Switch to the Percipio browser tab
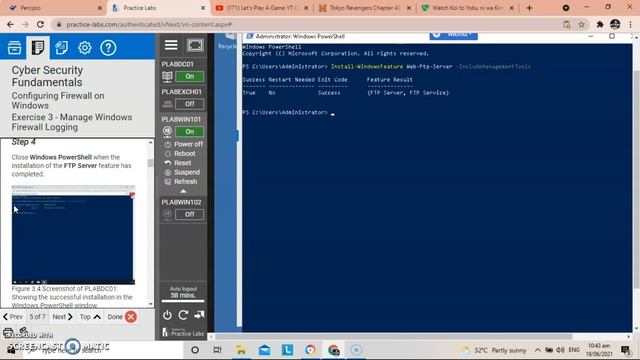Image resolution: width=640 pixels, height=360 pixels. (55, 8)
